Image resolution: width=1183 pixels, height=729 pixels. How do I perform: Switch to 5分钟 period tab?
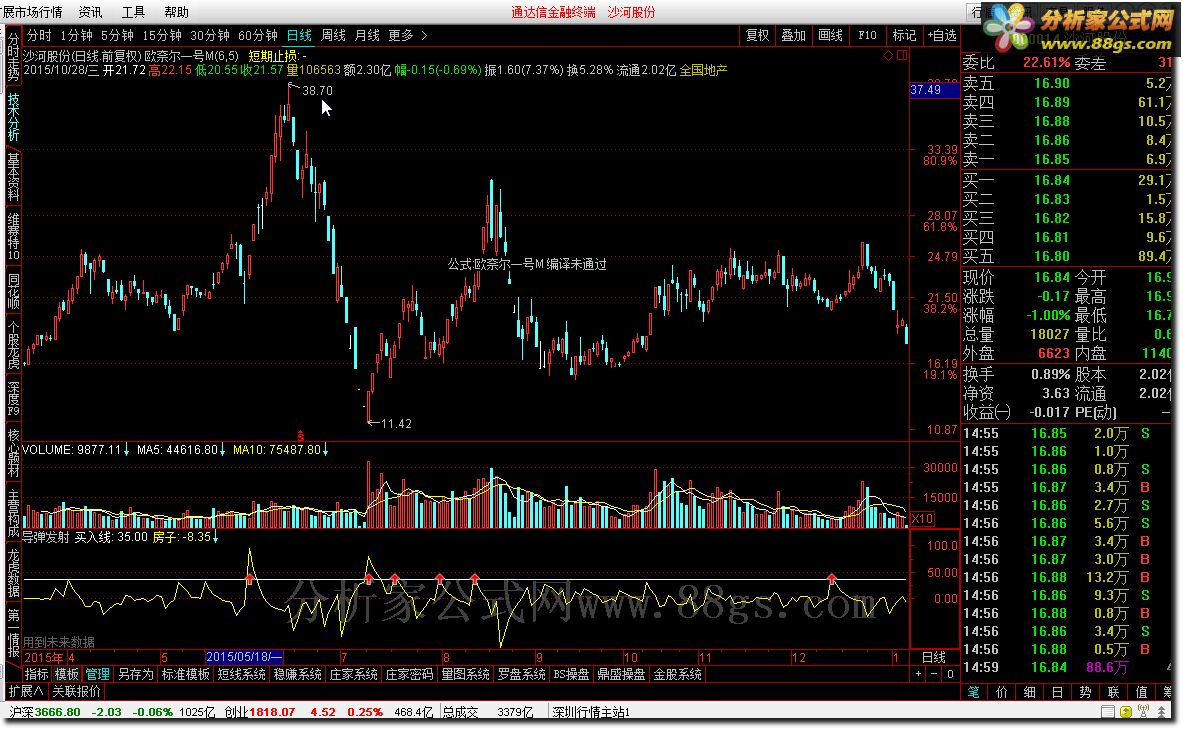tap(117, 35)
